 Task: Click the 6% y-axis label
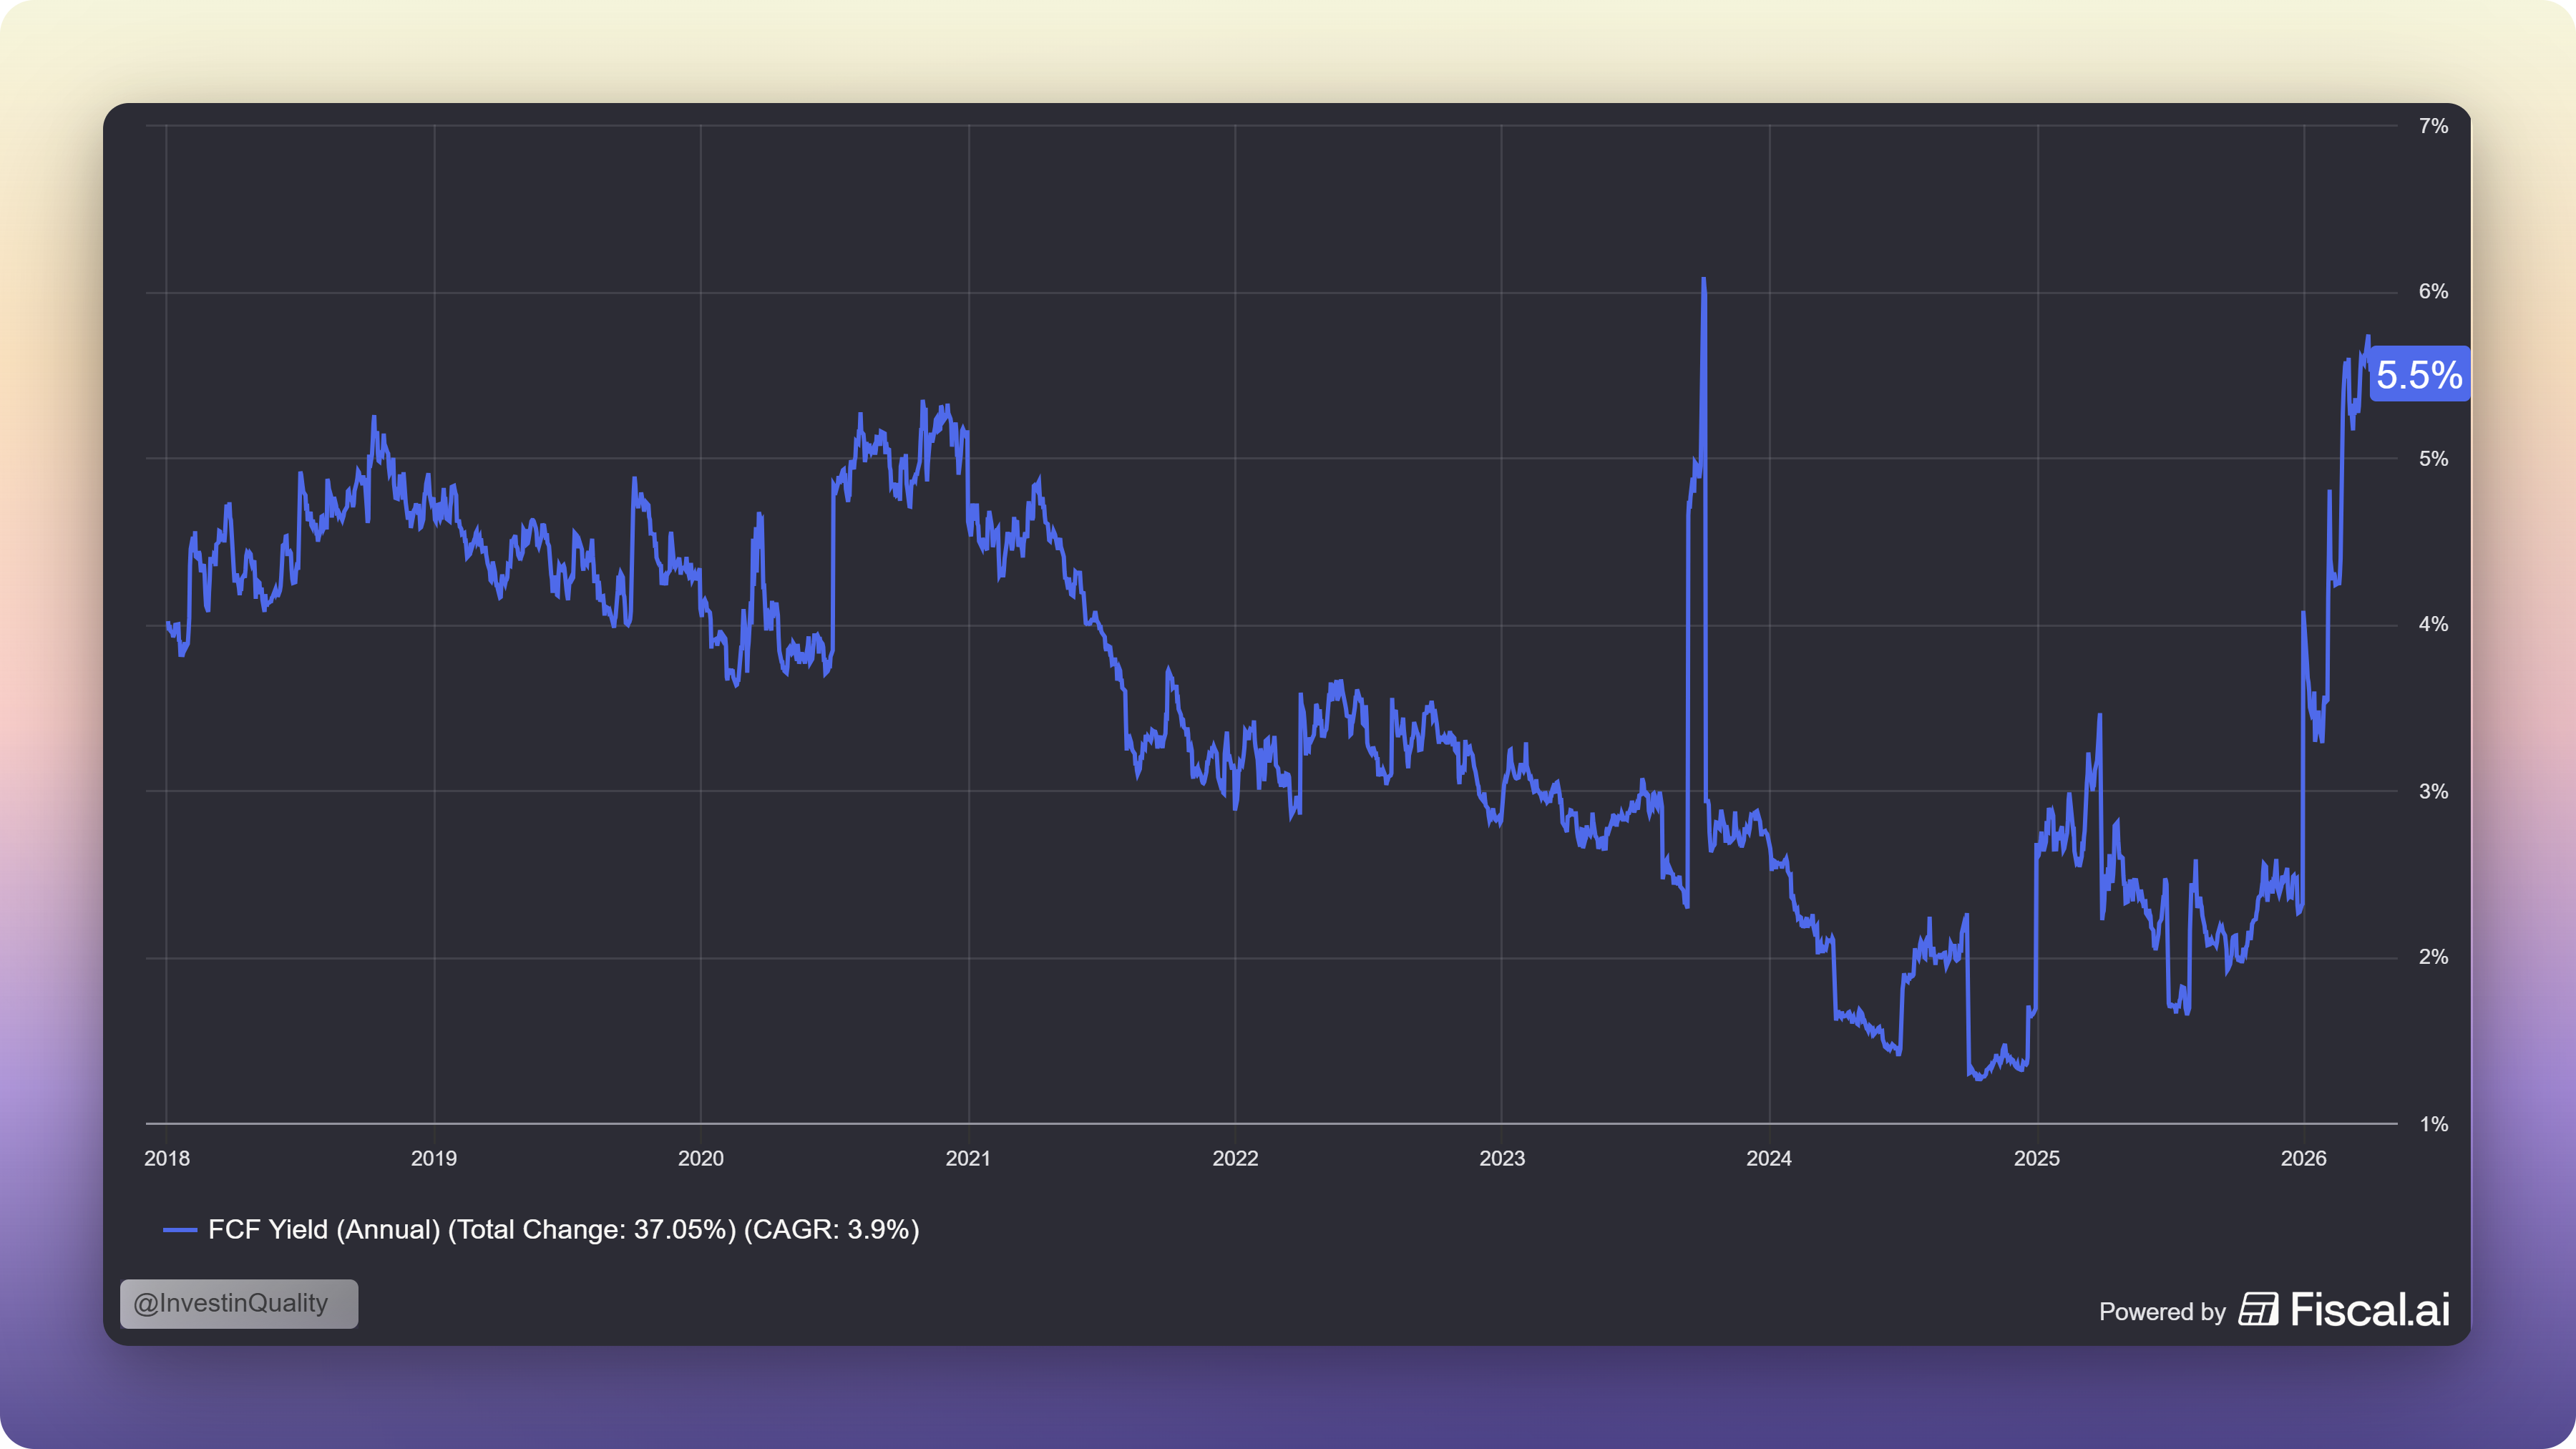point(2433,292)
